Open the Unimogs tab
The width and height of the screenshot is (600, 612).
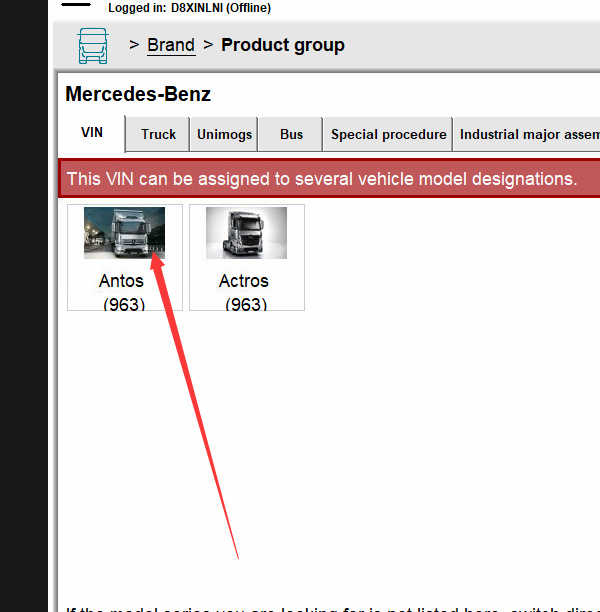point(224,134)
